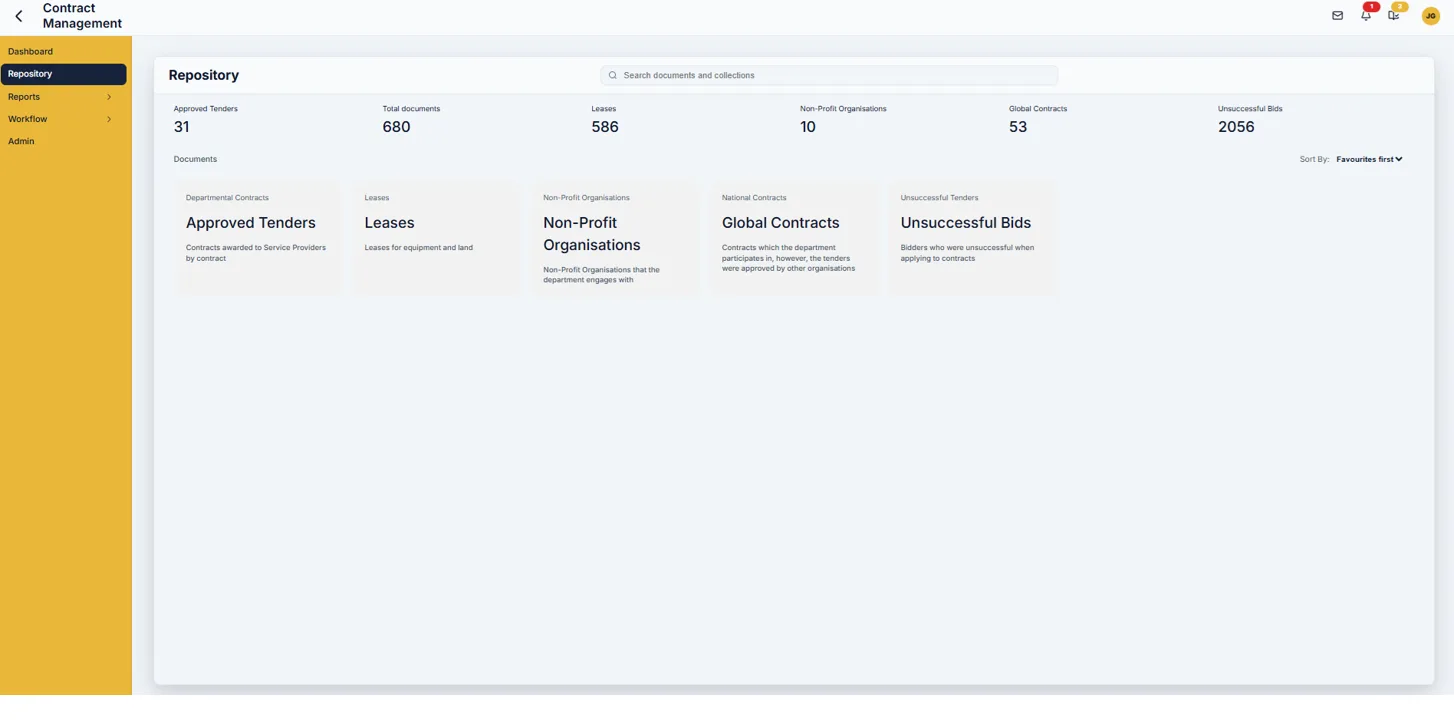This screenshot has width=1454, height=720.
Task: Open the Non-Profit Organisations collection card
Action: 616,238
